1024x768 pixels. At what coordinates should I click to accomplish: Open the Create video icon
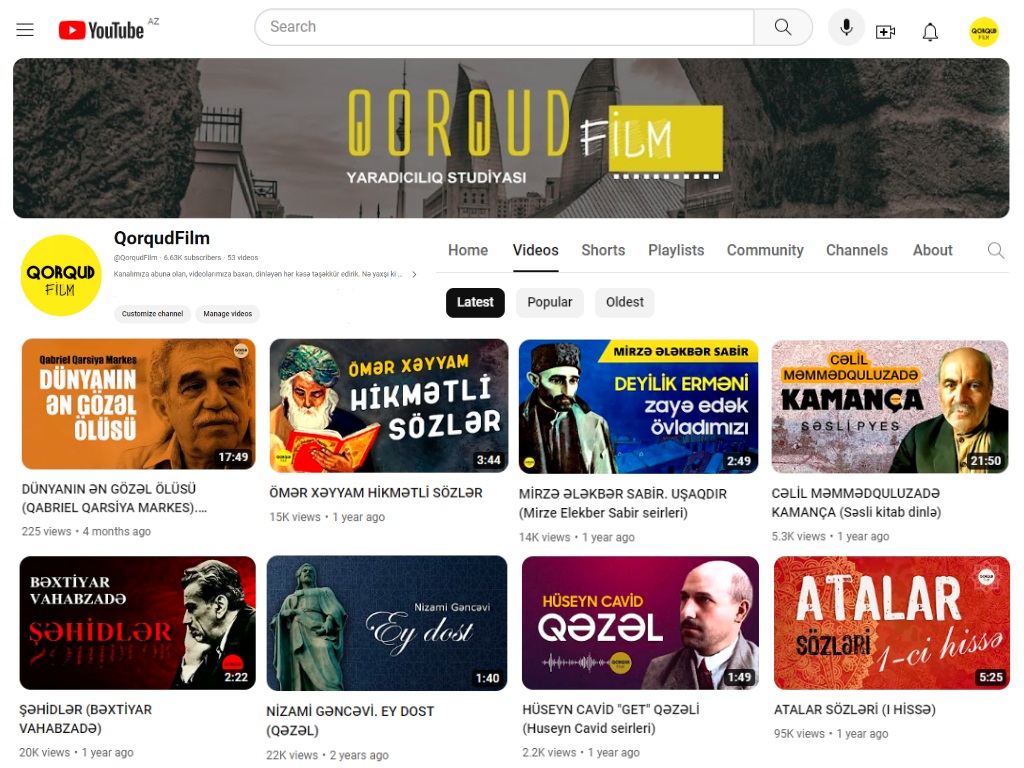886,31
